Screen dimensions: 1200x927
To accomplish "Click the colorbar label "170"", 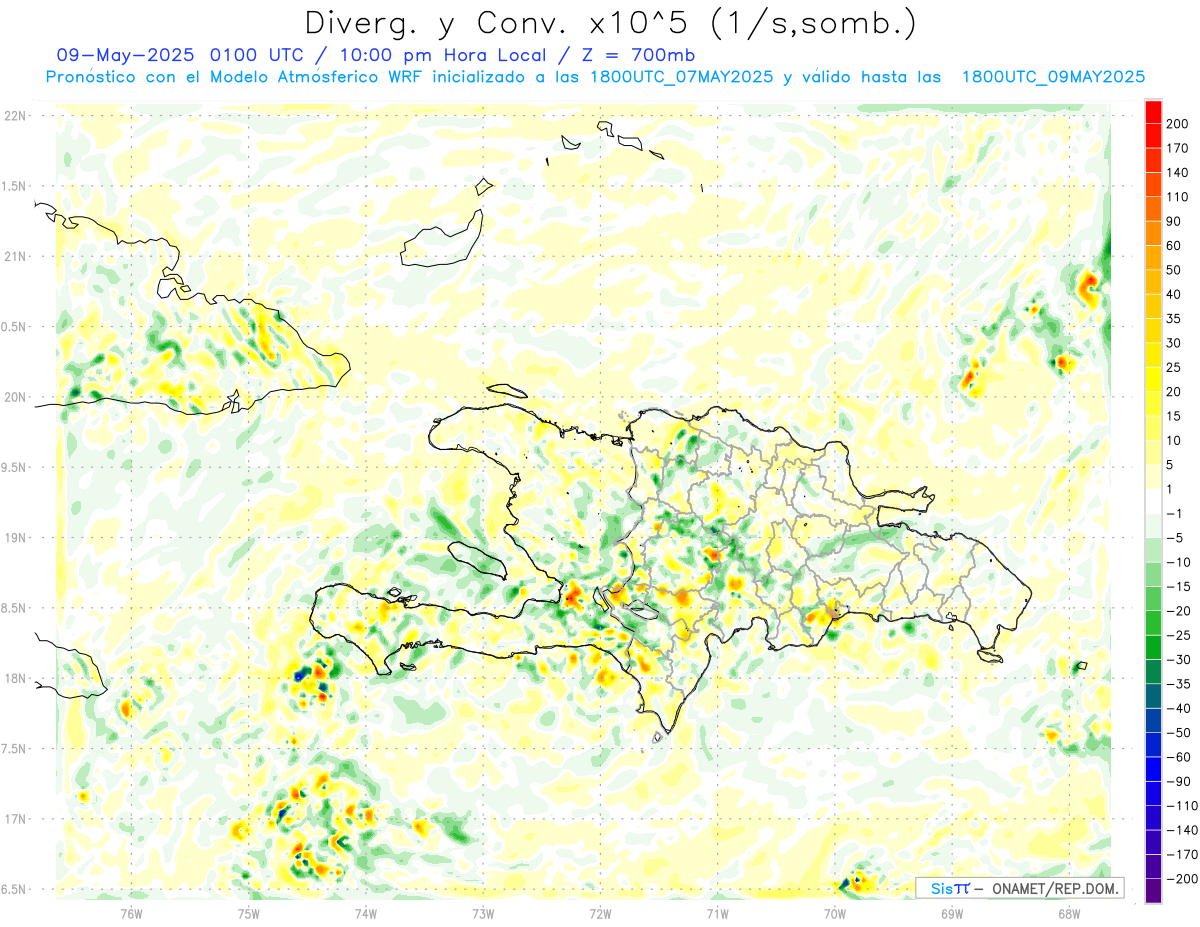I will click(1176, 148).
